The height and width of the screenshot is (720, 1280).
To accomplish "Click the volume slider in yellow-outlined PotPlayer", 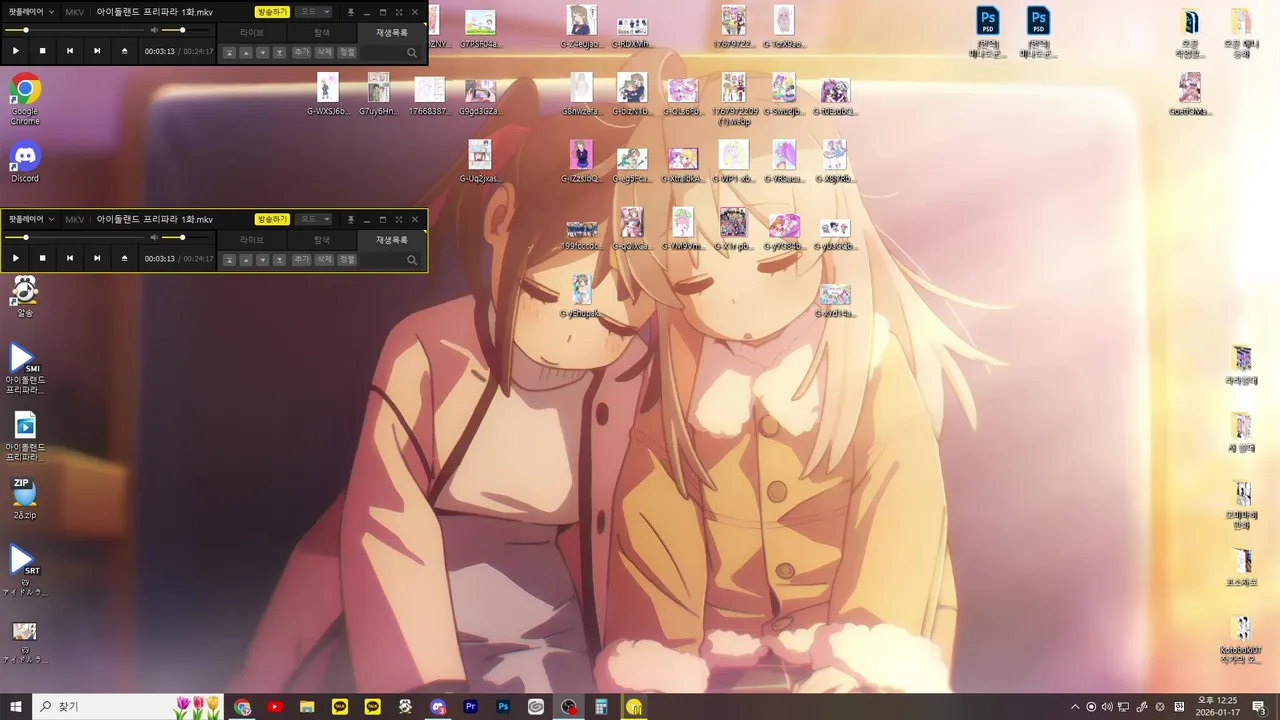I will 187,238.
